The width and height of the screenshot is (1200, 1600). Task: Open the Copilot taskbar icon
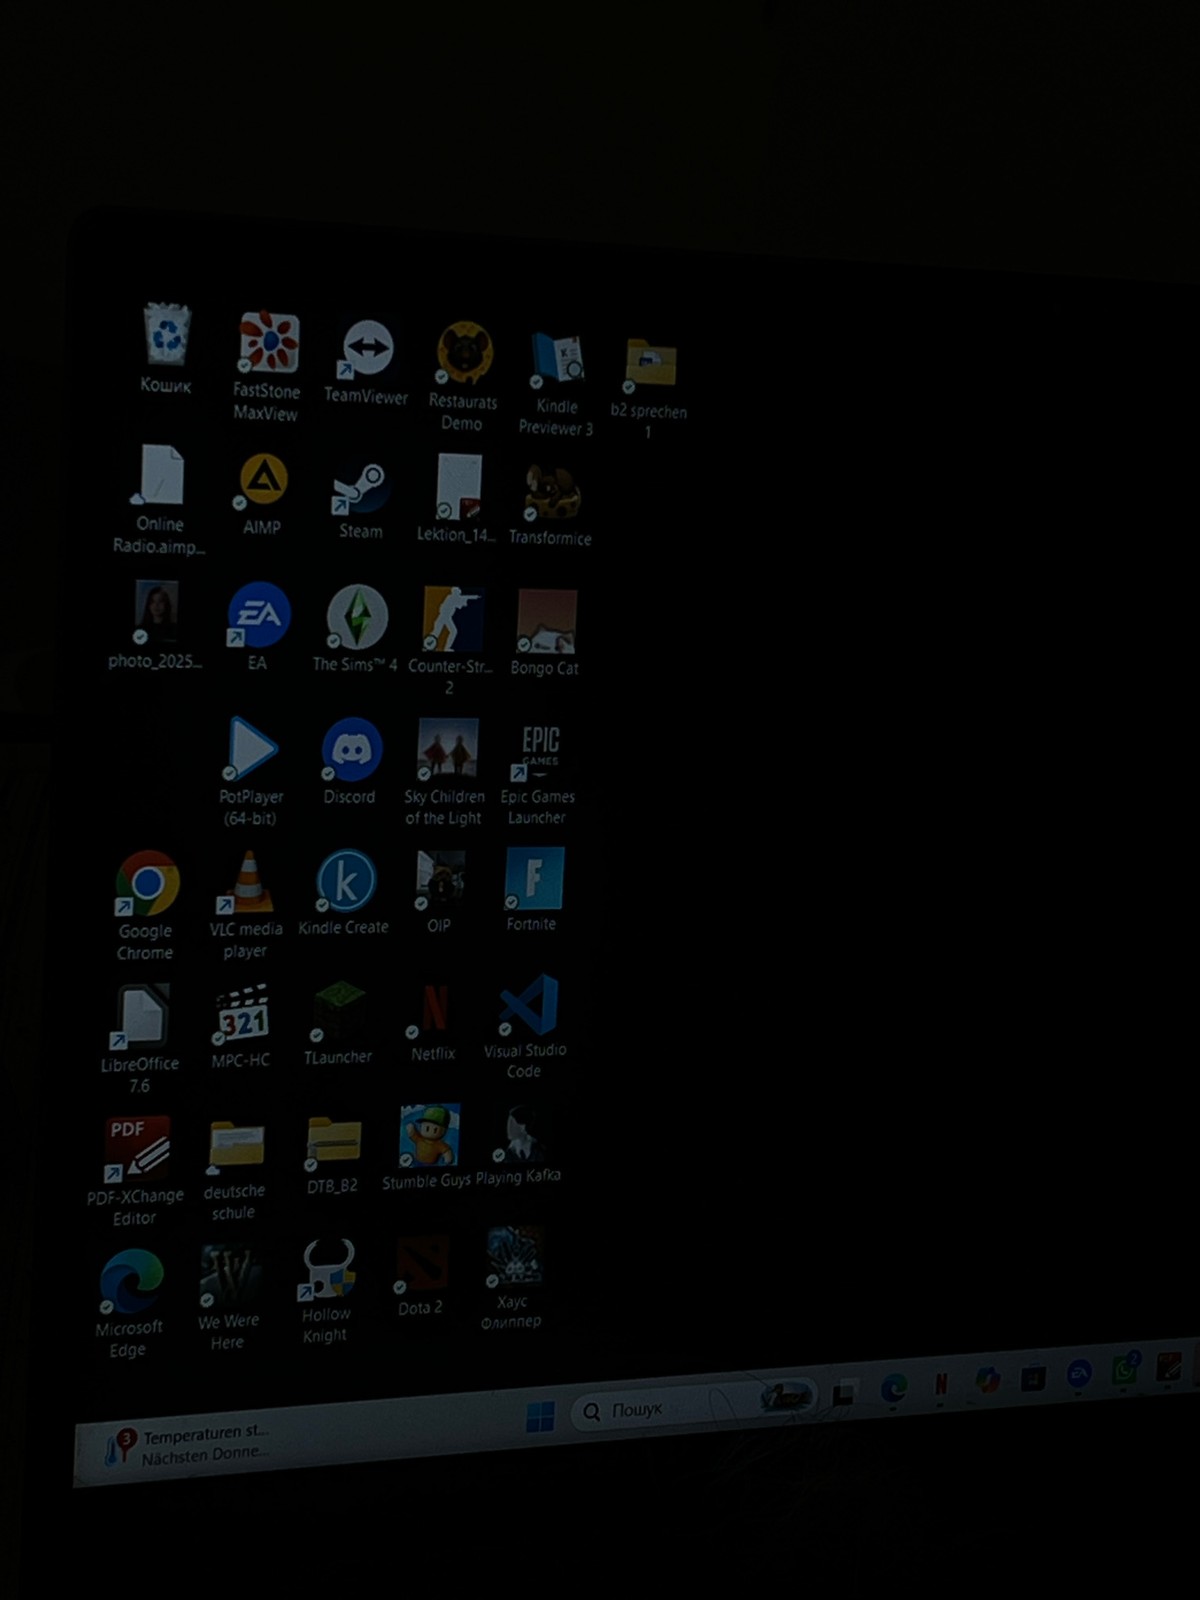[x=988, y=1380]
